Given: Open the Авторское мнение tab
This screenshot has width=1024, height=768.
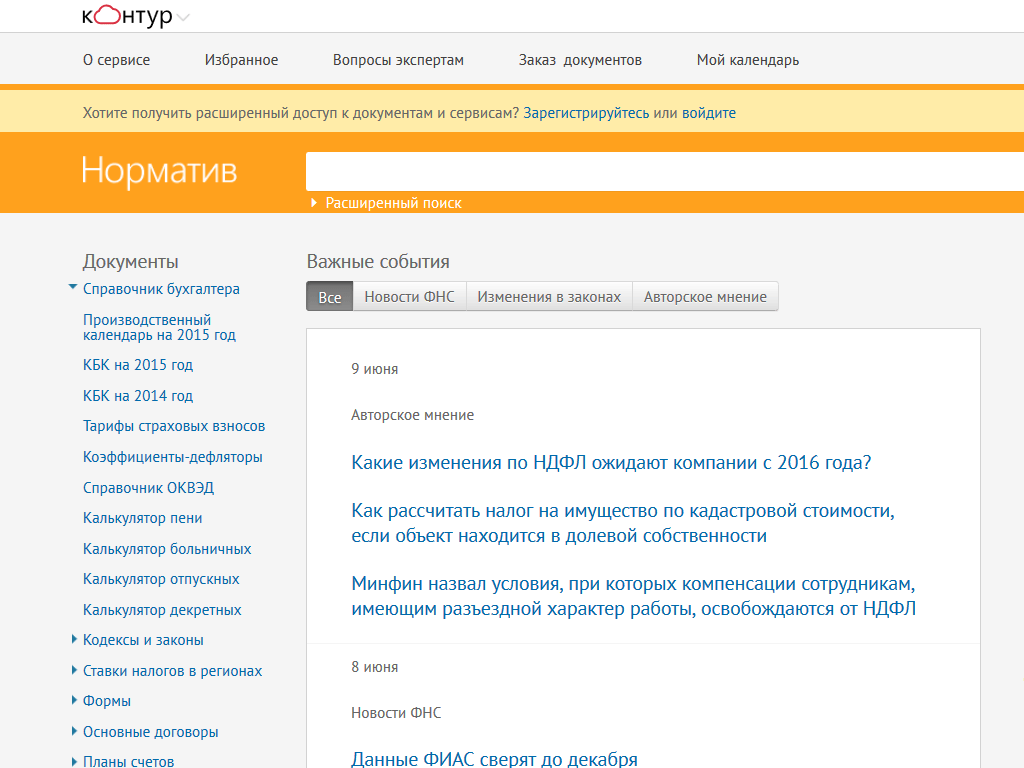Looking at the screenshot, I should [705, 296].
